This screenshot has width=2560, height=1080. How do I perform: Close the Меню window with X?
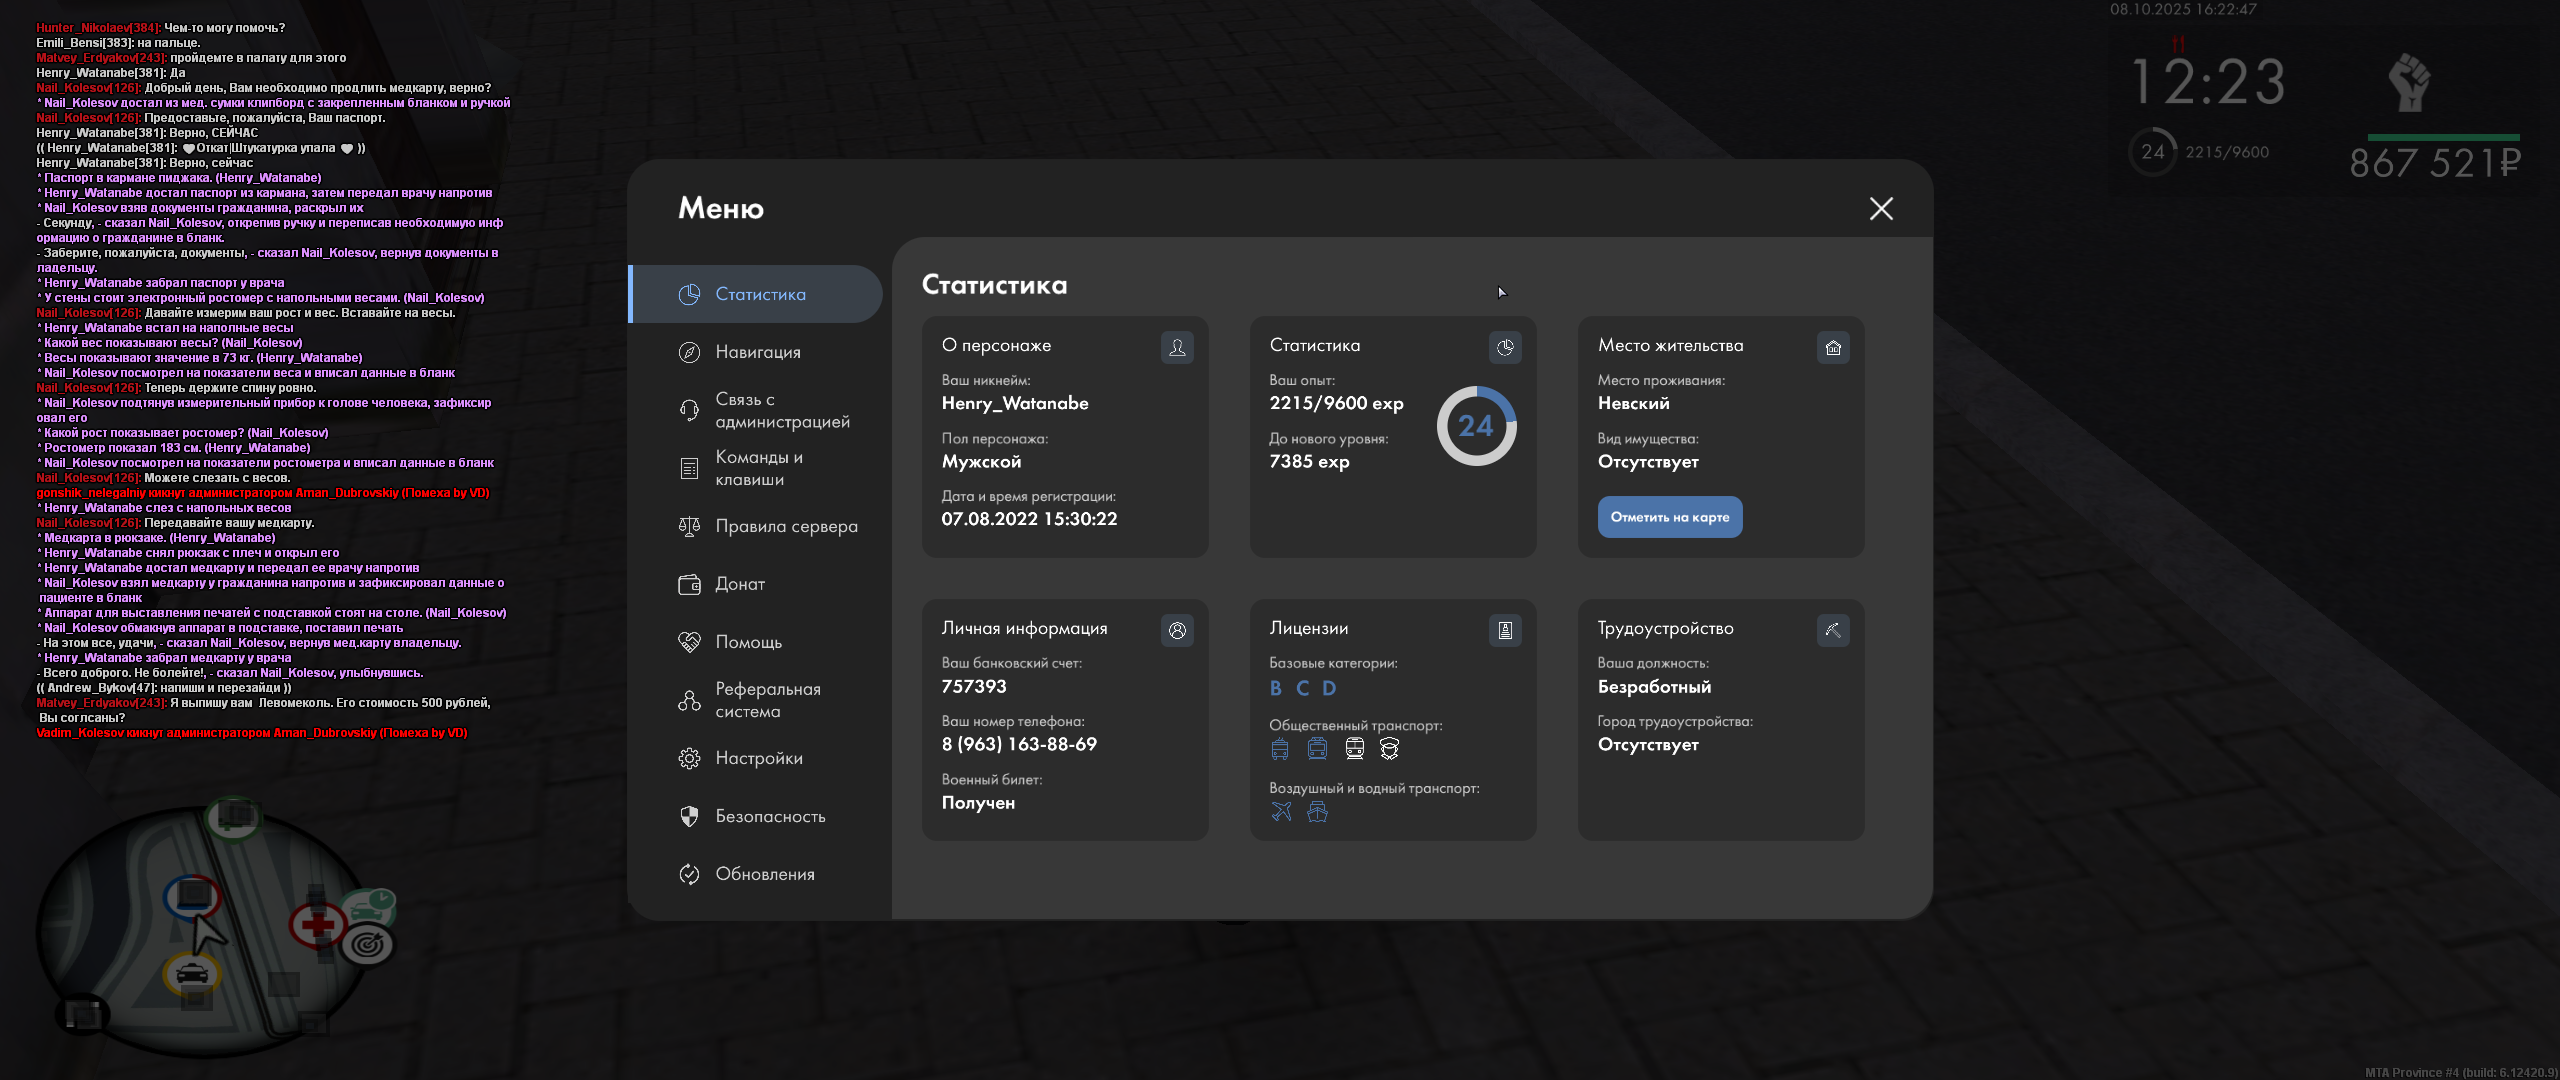click(x=1881, y=208)
